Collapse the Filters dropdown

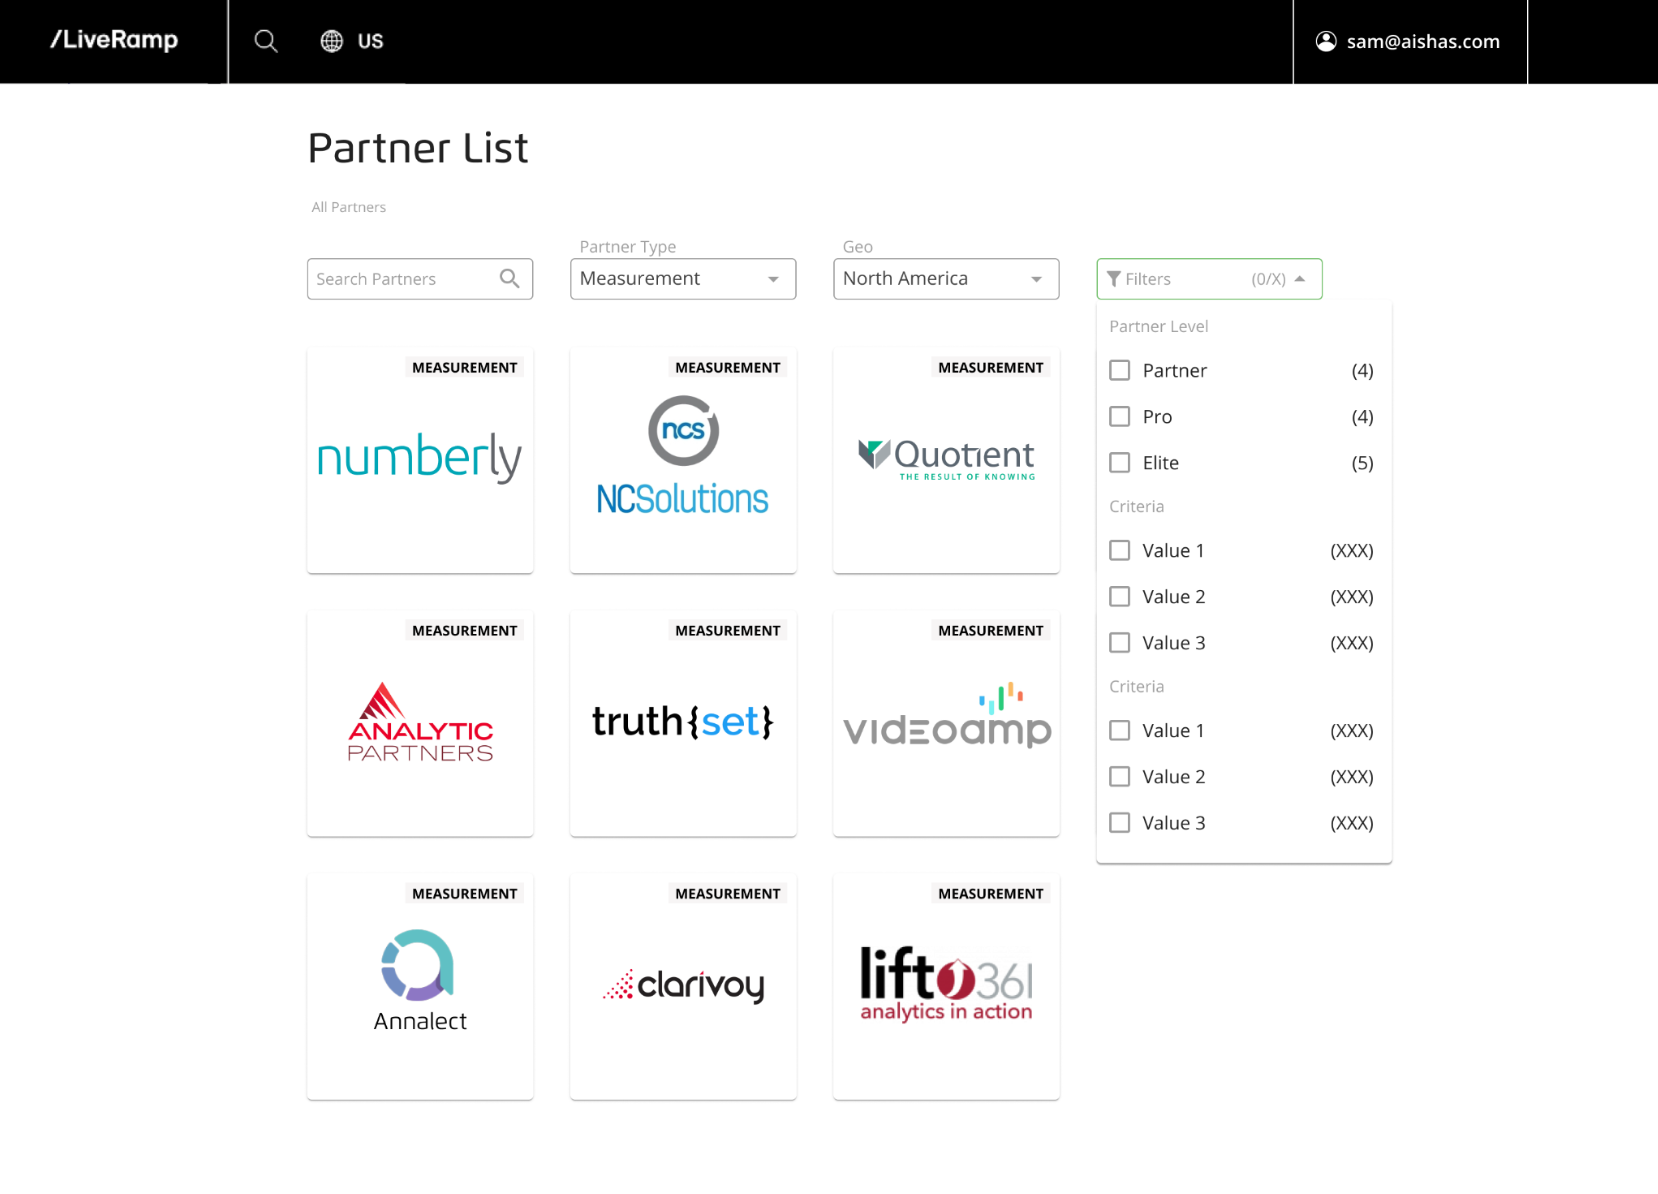[x=1209, y=279]
